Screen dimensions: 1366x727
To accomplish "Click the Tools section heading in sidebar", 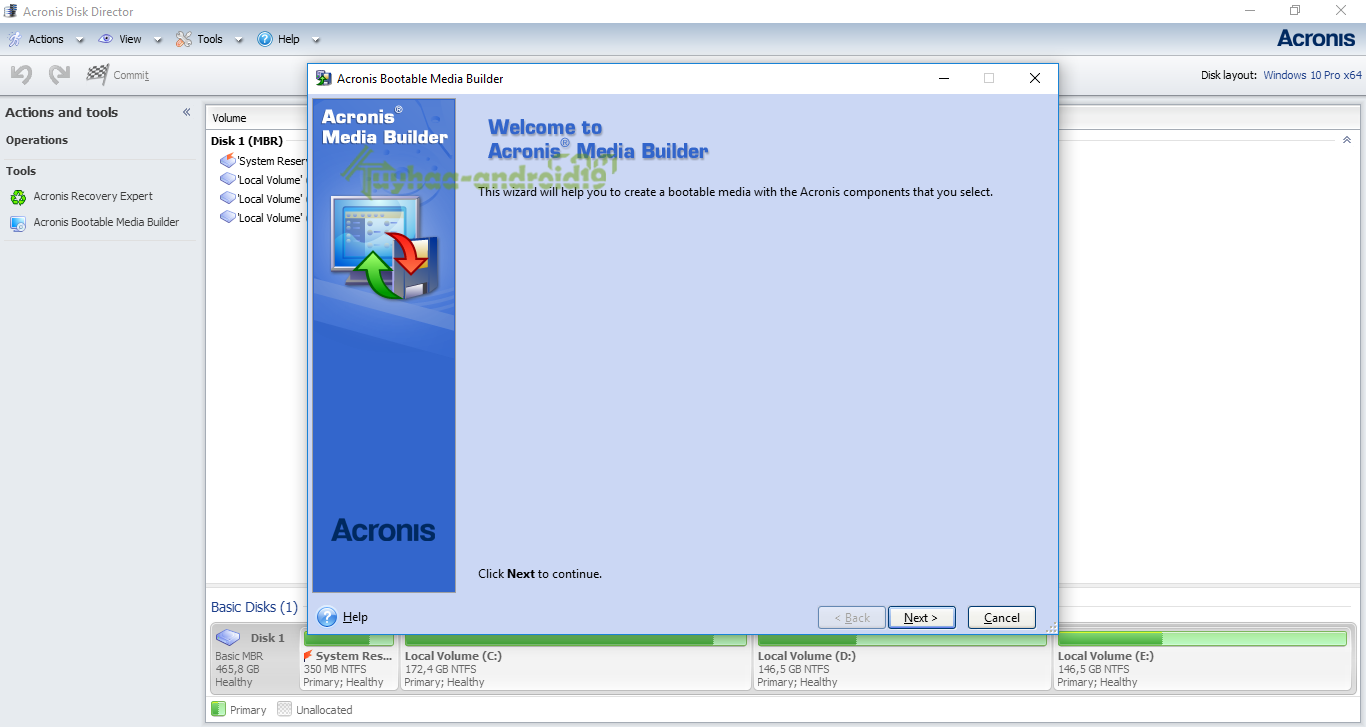I will click(21, 171).
